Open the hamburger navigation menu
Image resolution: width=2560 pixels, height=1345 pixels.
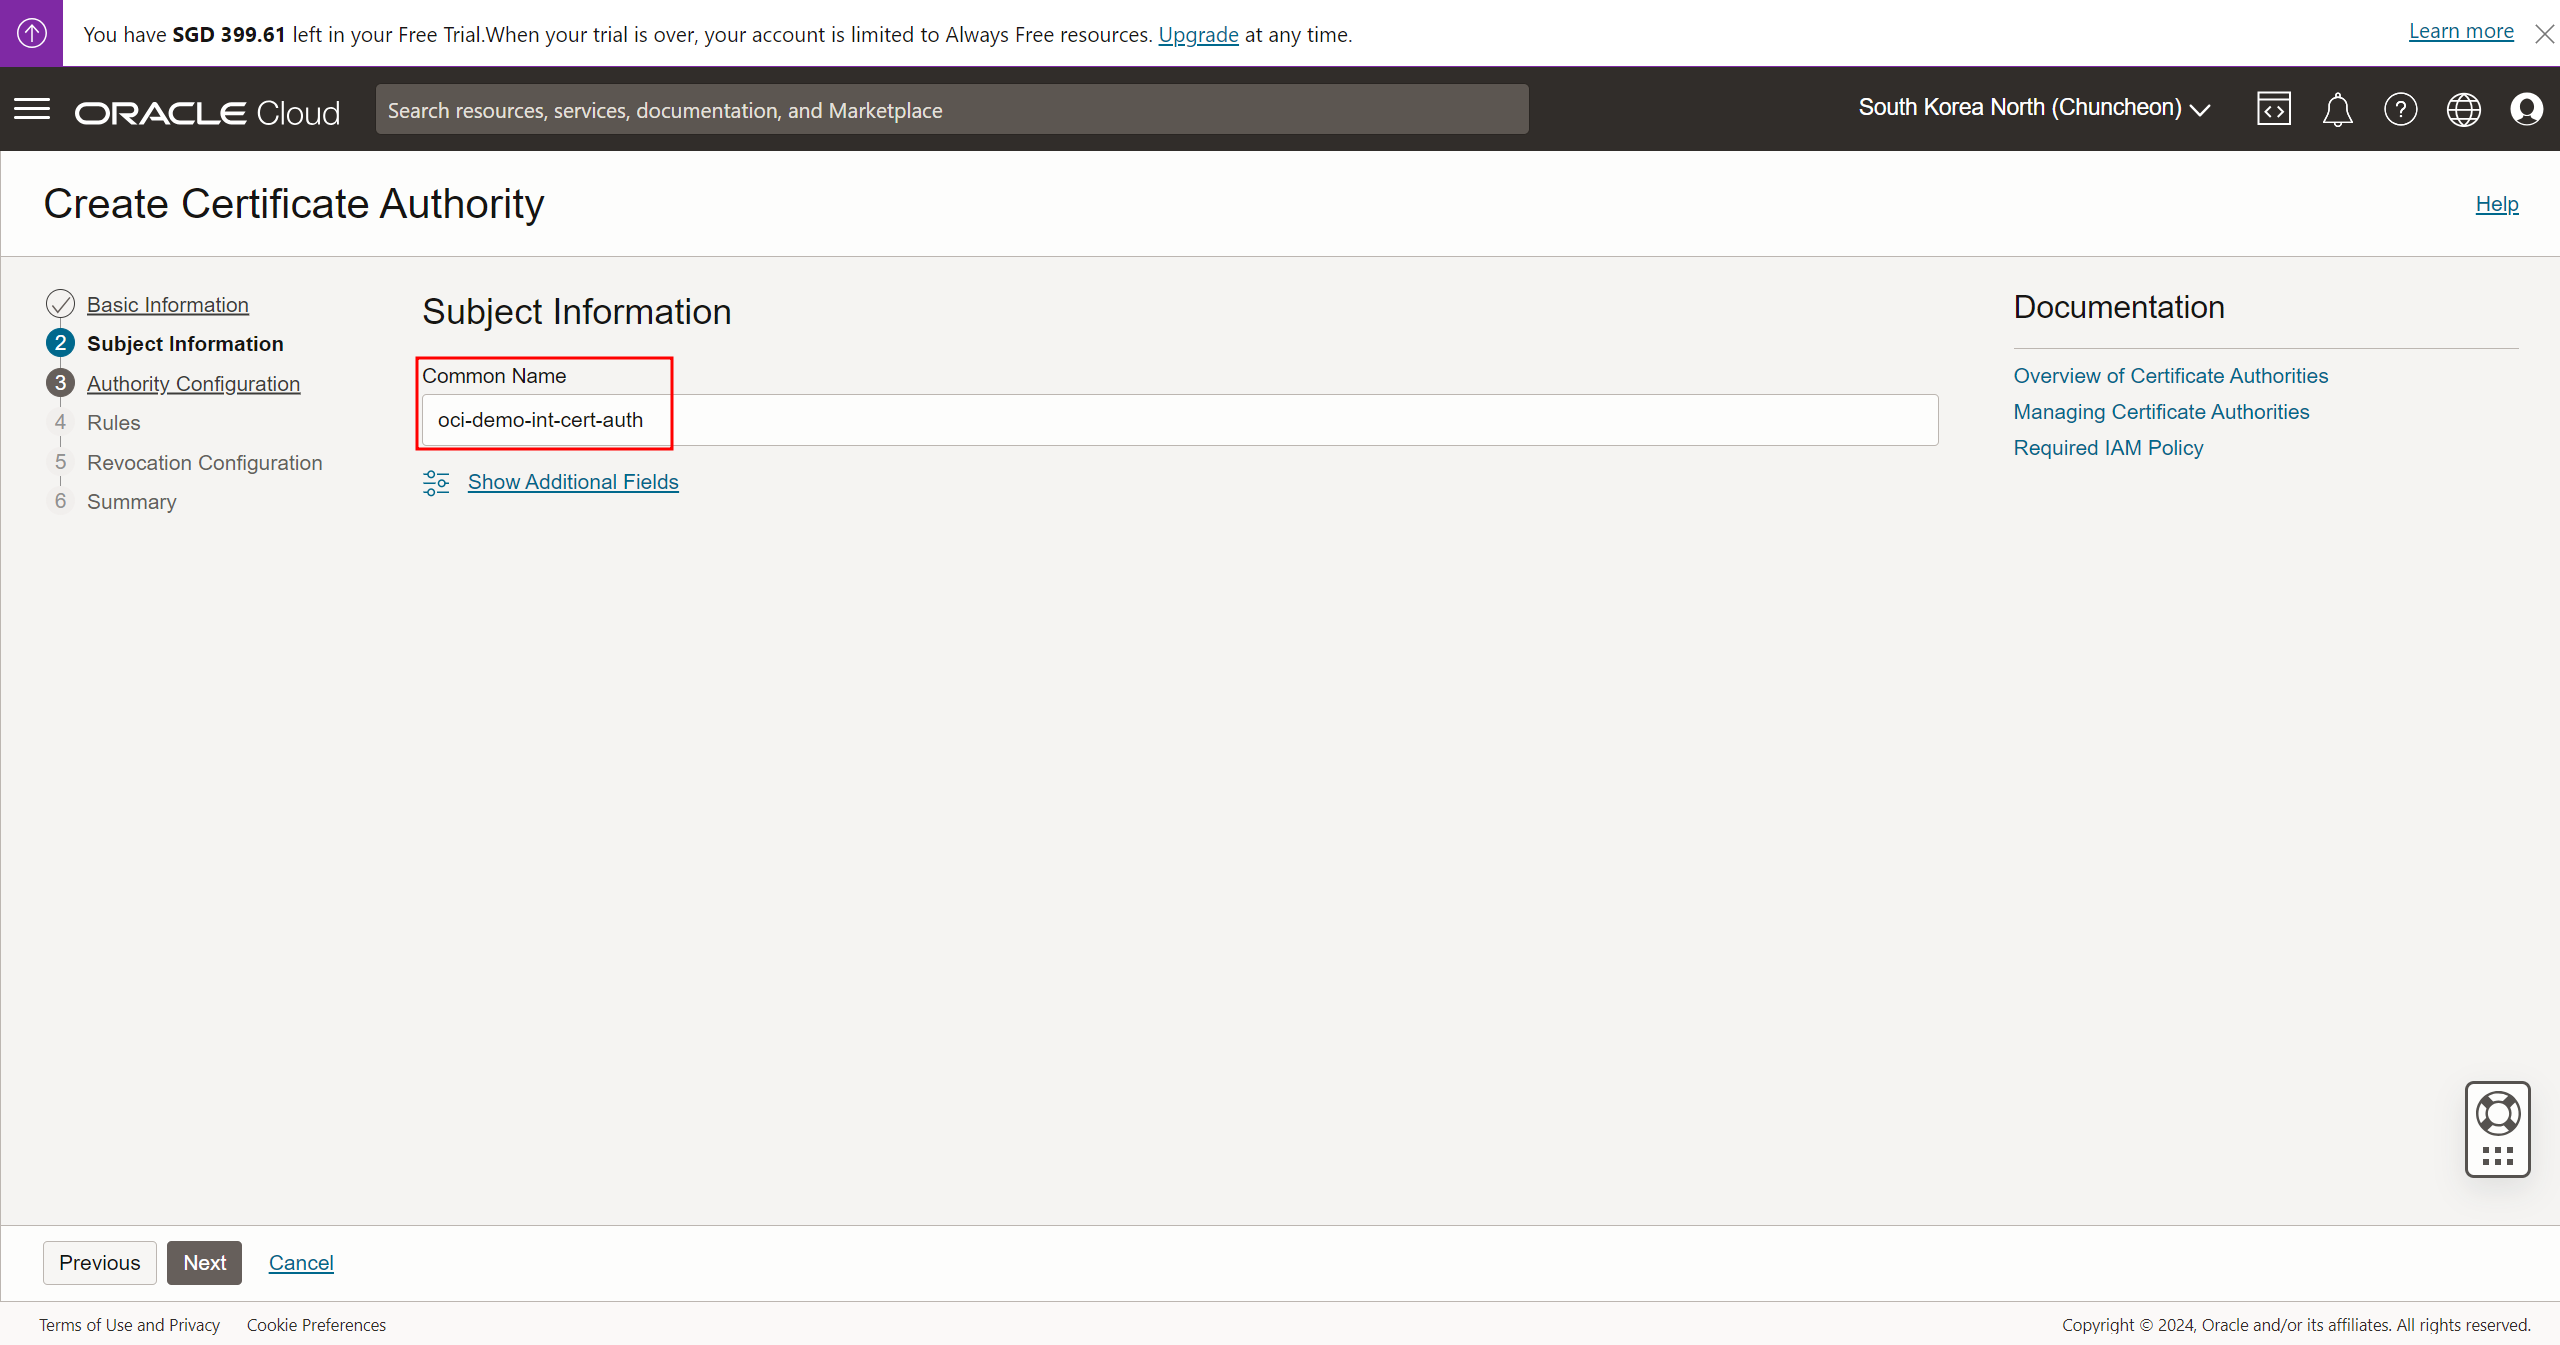[32, 109]
